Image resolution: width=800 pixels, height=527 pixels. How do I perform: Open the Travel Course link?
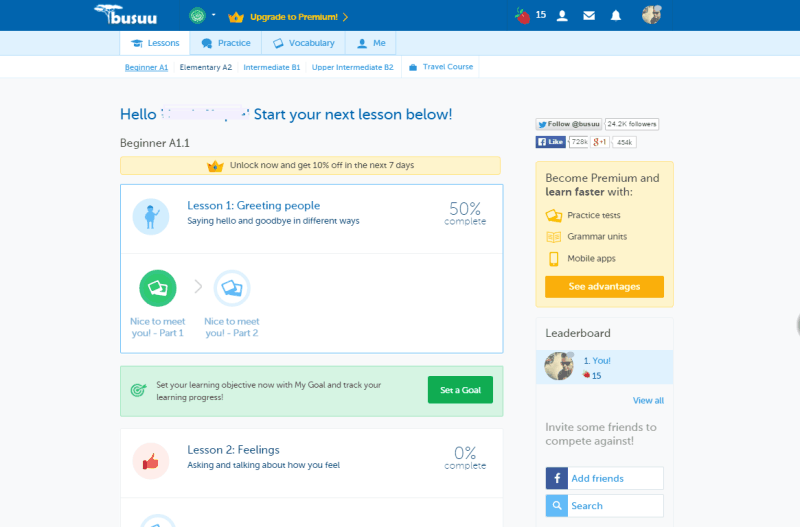pos(447,67)
